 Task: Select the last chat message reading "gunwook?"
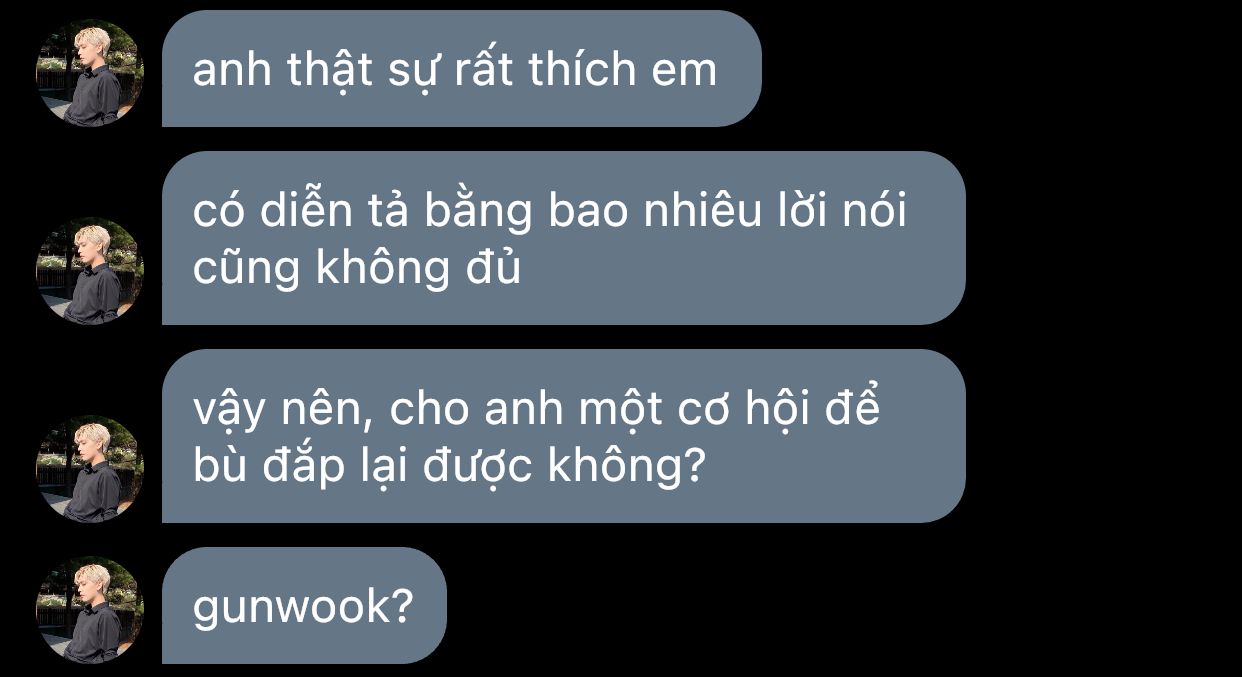pos(304,606)
